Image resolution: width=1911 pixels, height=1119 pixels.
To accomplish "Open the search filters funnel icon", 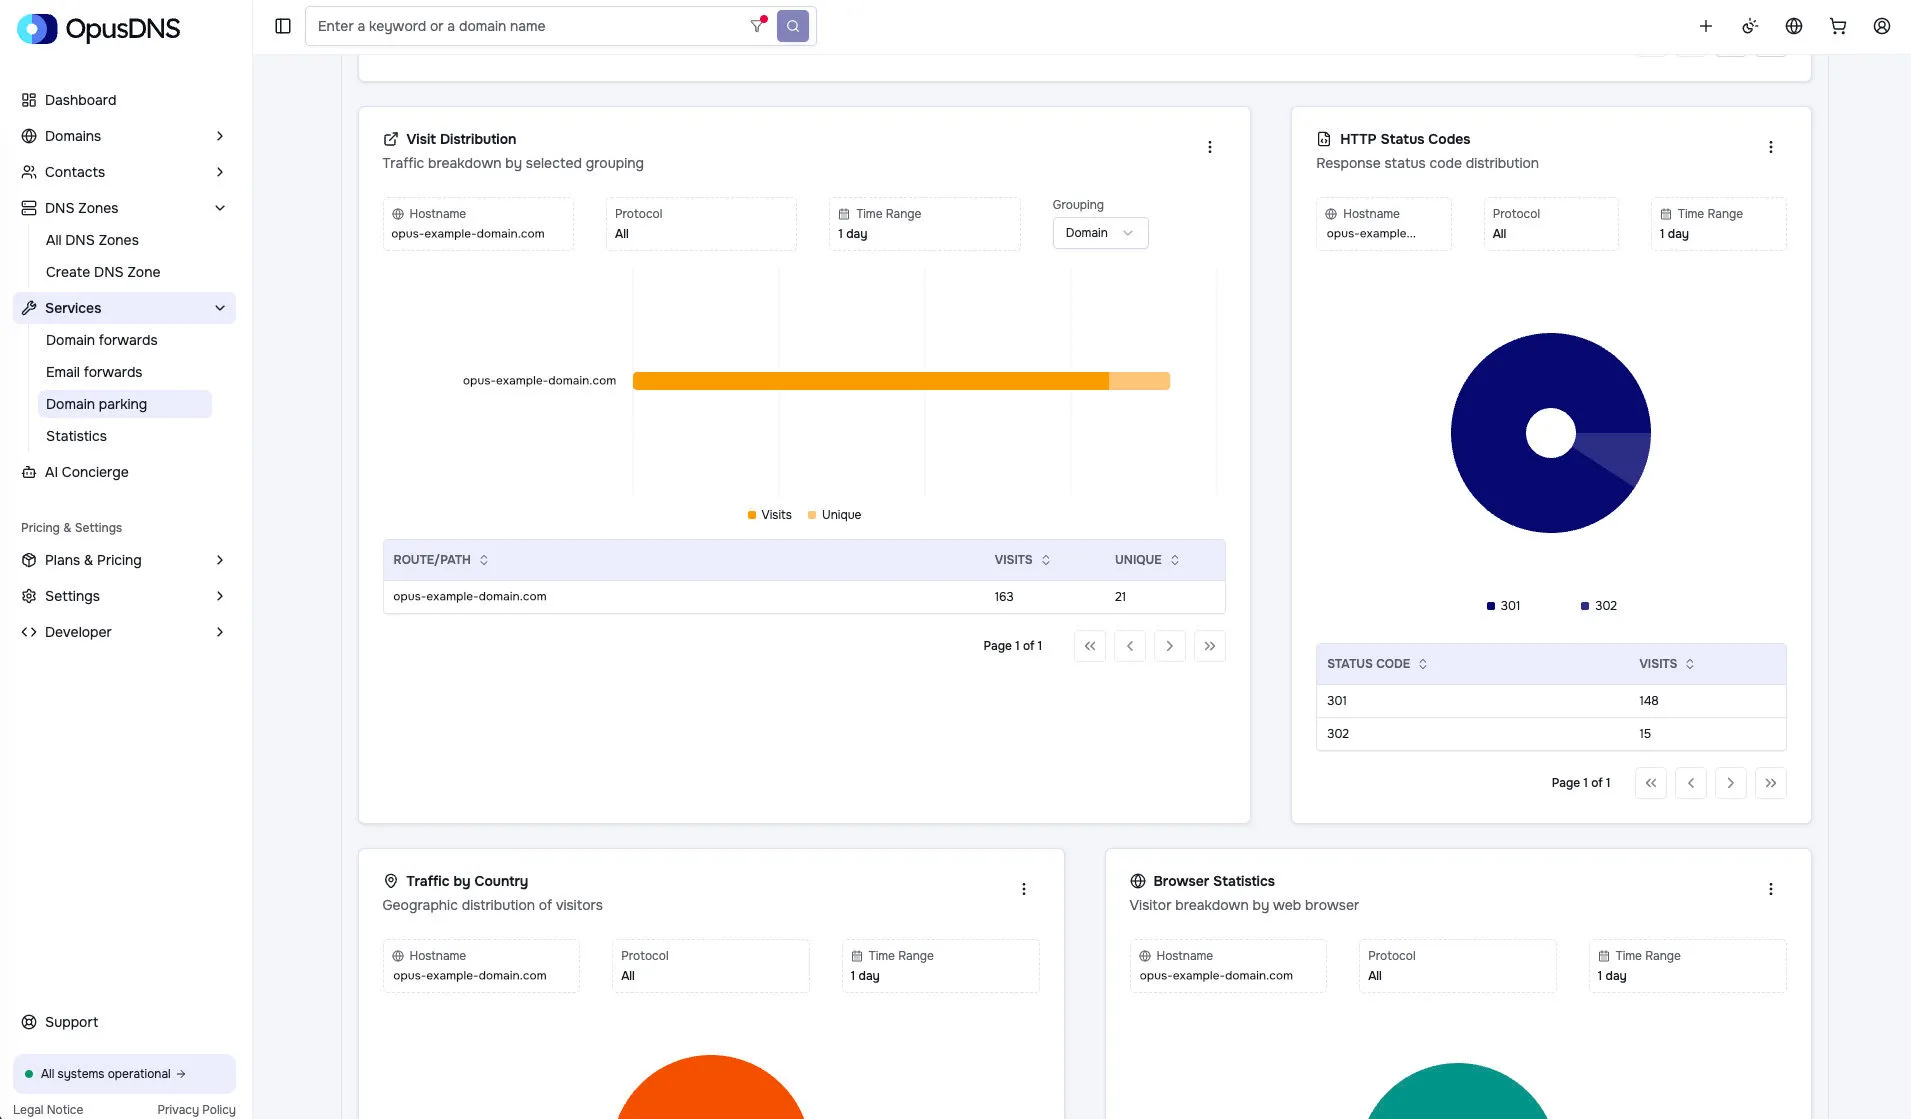I will click(x=757, y=26).
